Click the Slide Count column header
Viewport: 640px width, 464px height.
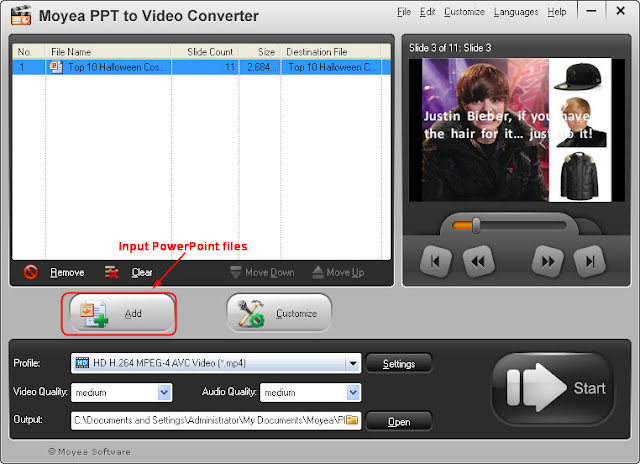point(205,52)
